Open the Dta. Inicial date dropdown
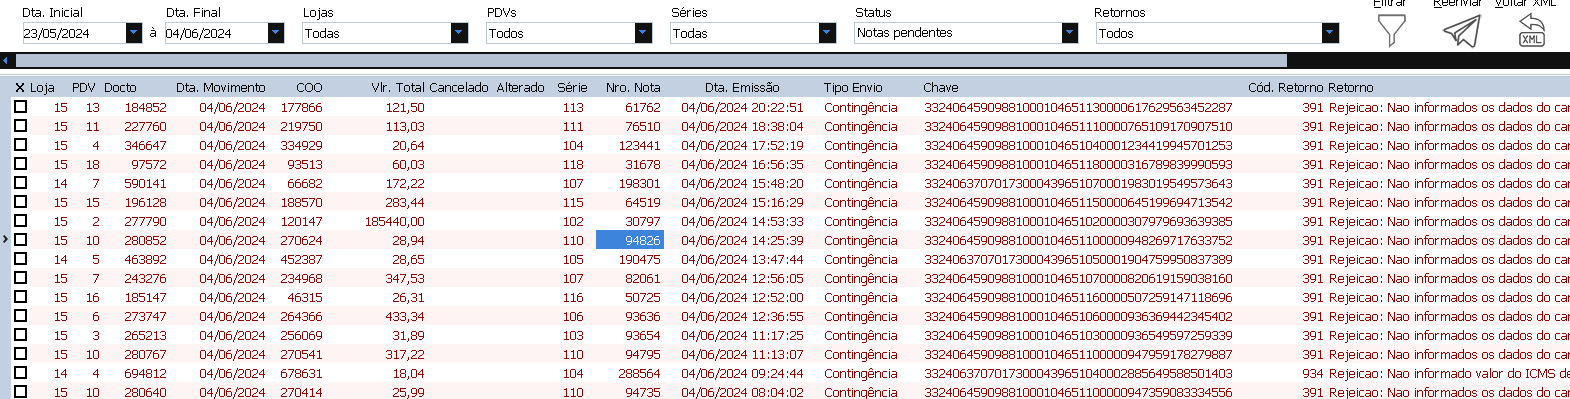 click(134, 33)
